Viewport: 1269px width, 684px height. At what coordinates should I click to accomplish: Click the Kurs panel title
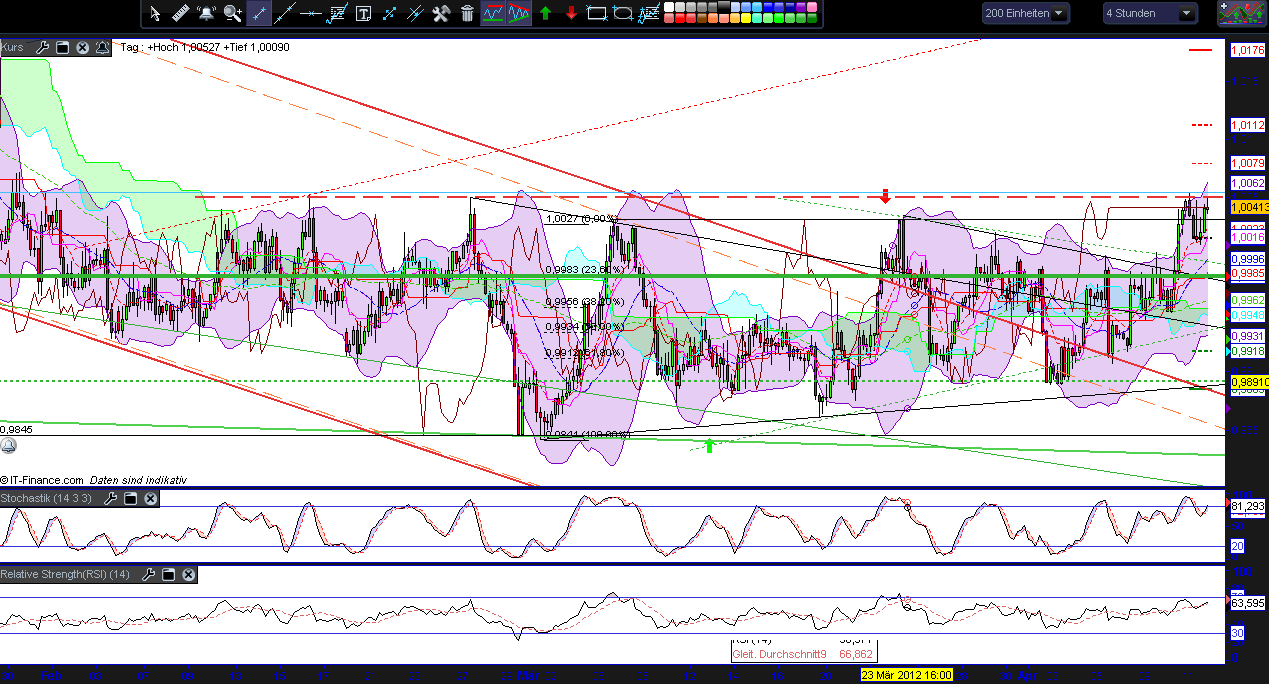pos(14,47)
